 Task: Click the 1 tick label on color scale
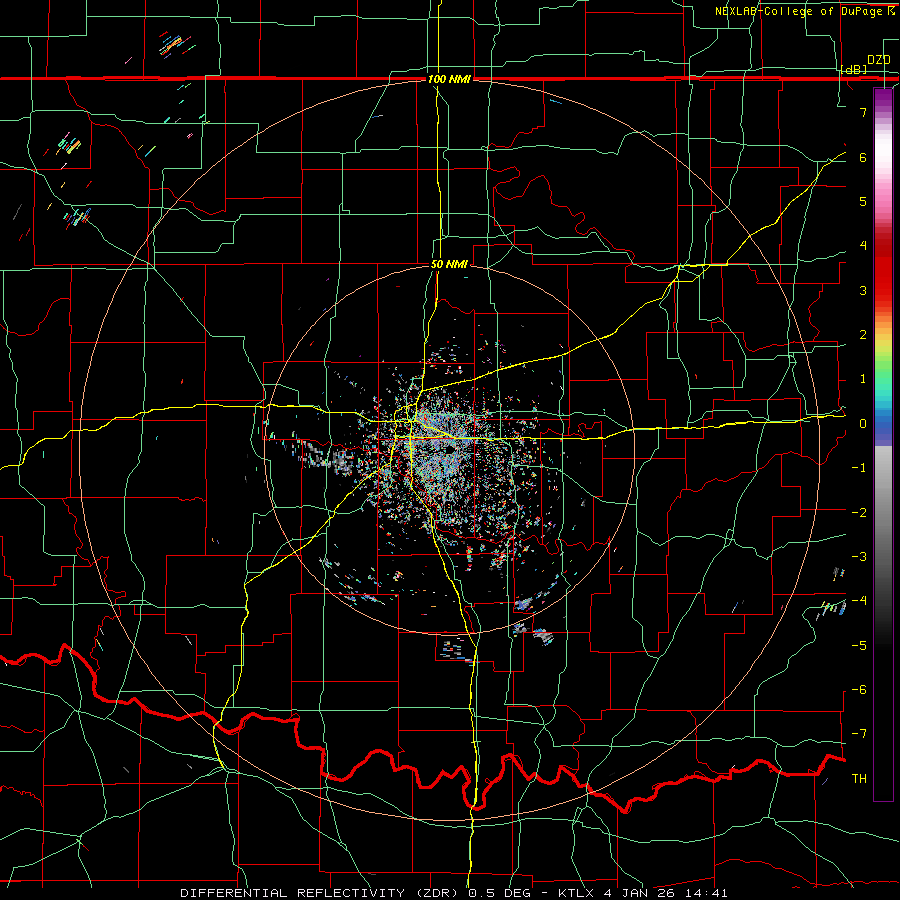click(863, 379)
